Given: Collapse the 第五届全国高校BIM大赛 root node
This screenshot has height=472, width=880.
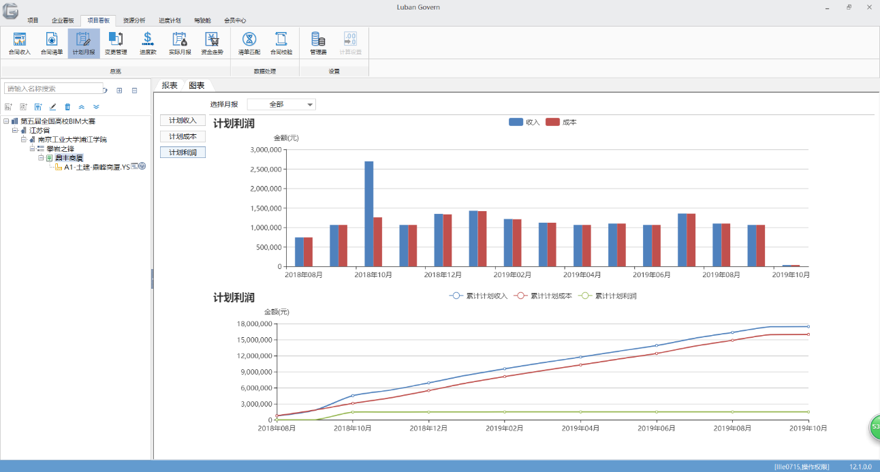Looking at the screenshot, I should (x=6, y=121).
